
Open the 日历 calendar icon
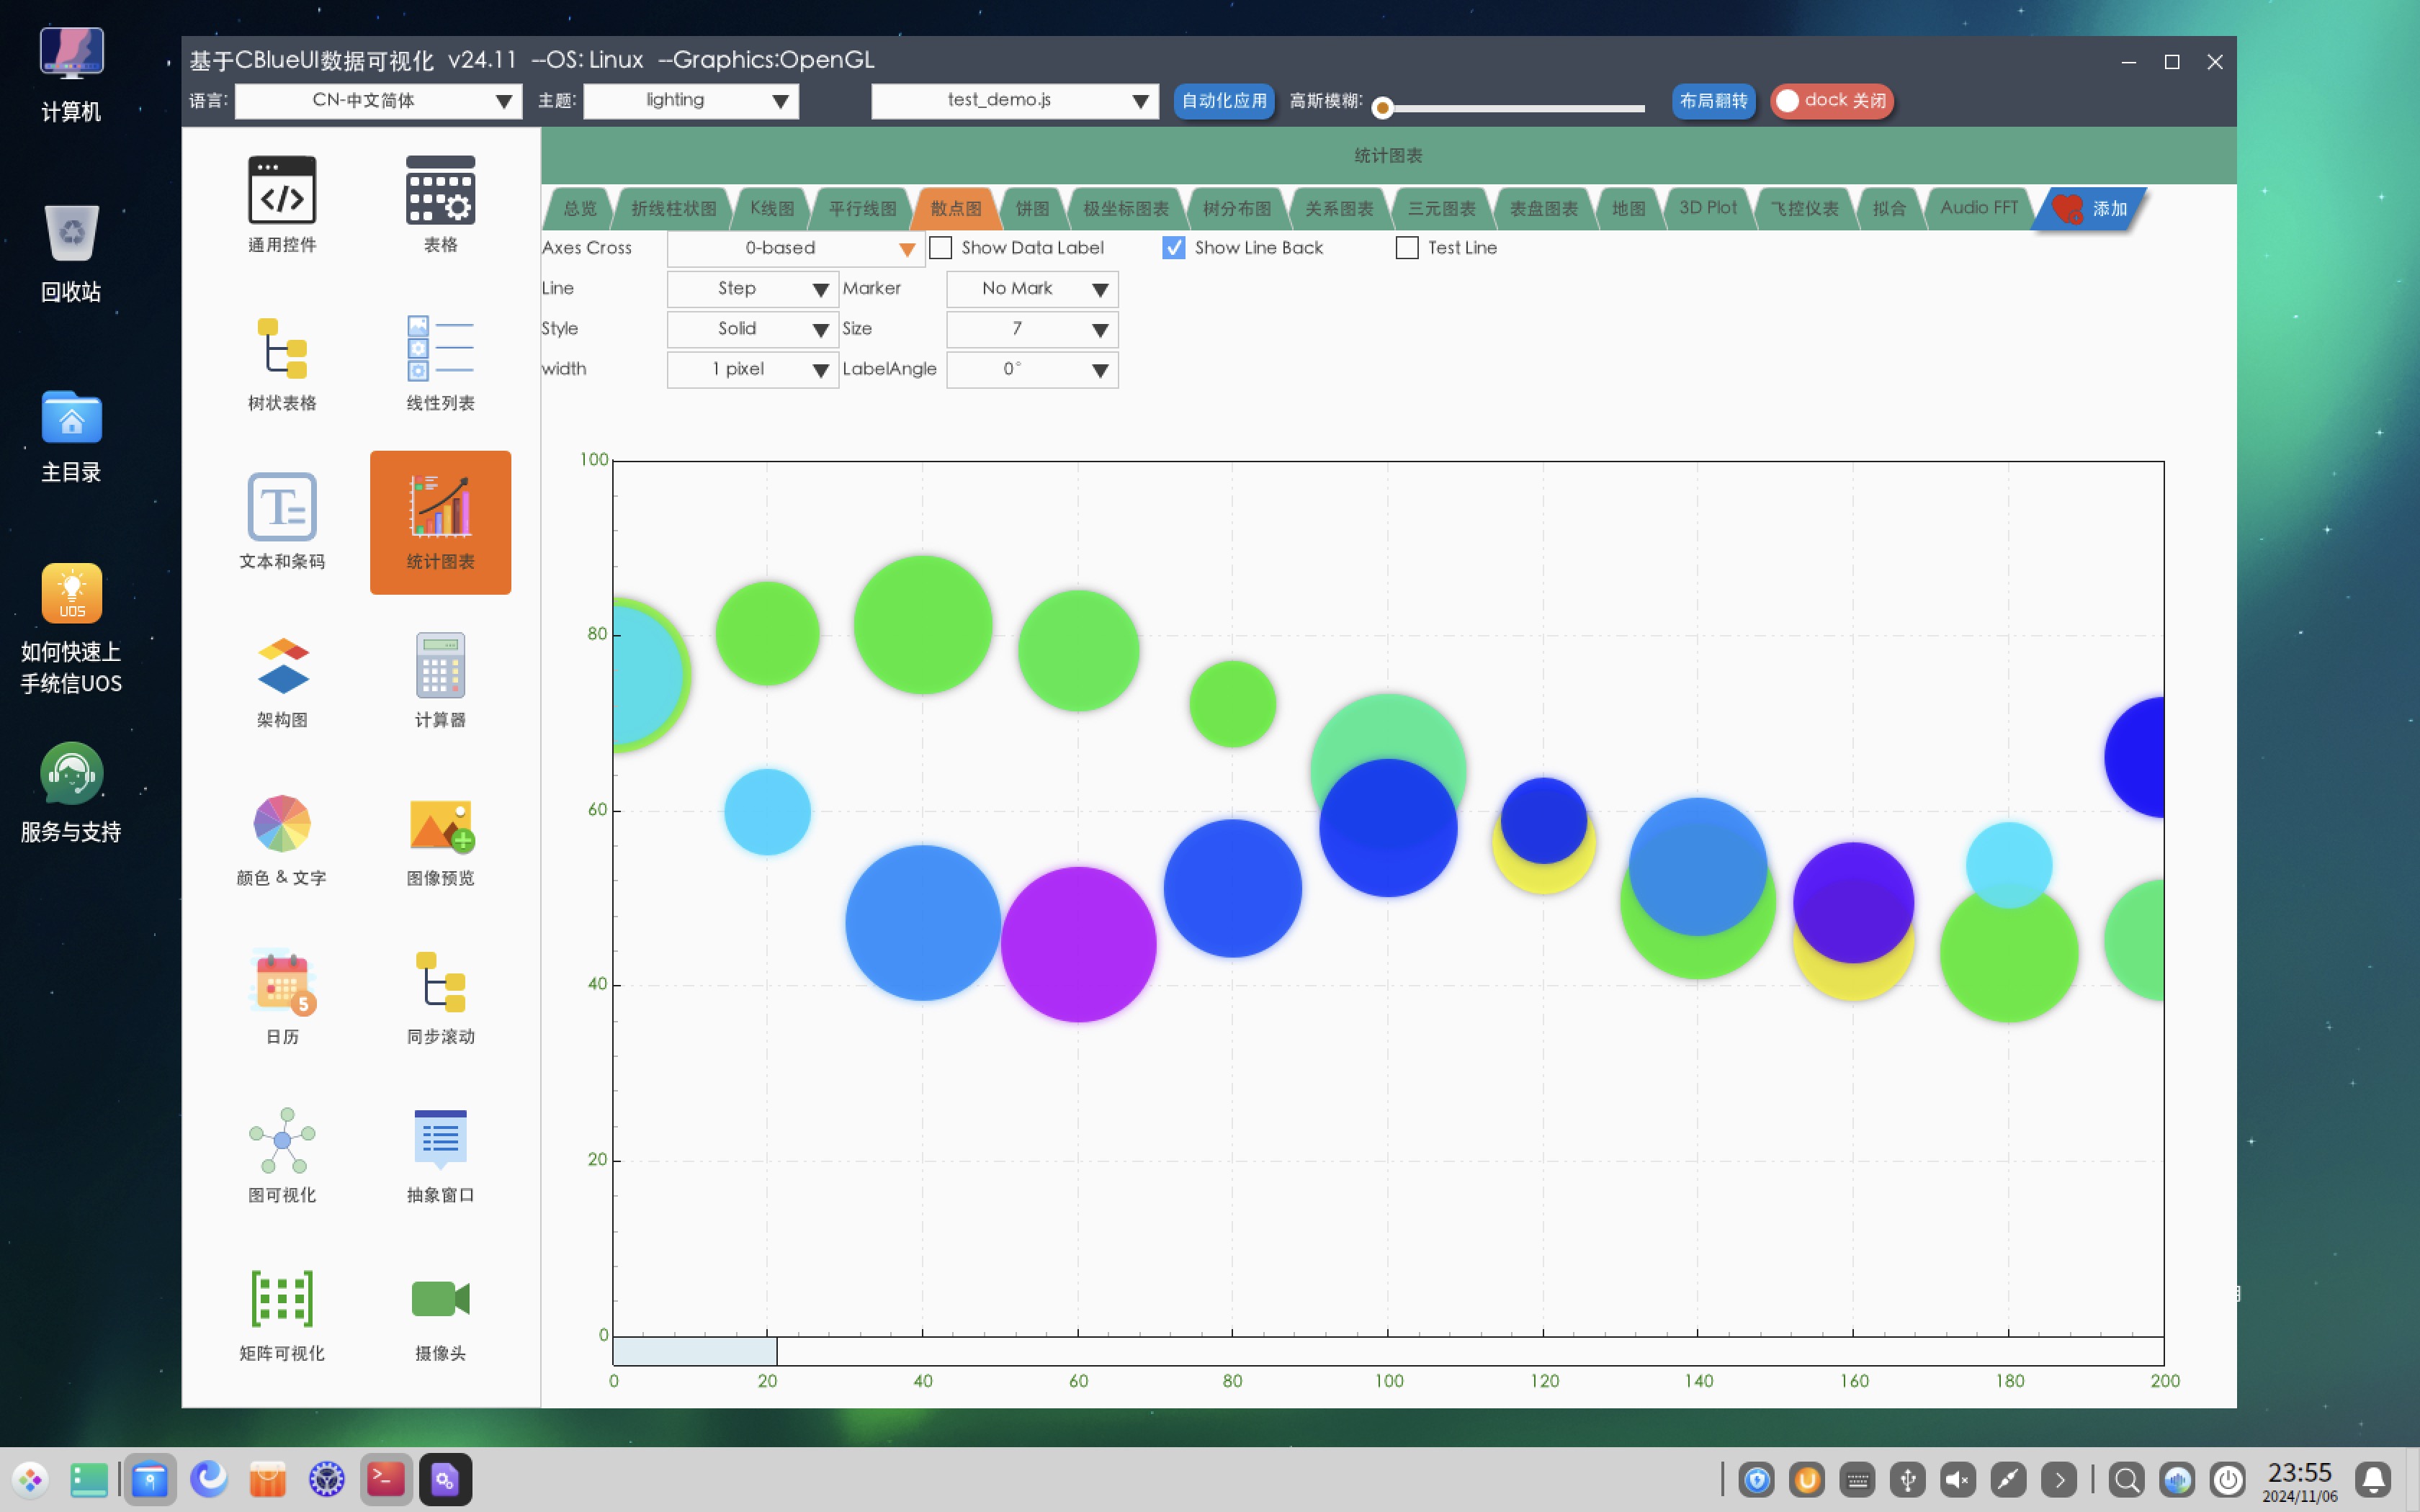pyautogui.click(x=282, y=983)
